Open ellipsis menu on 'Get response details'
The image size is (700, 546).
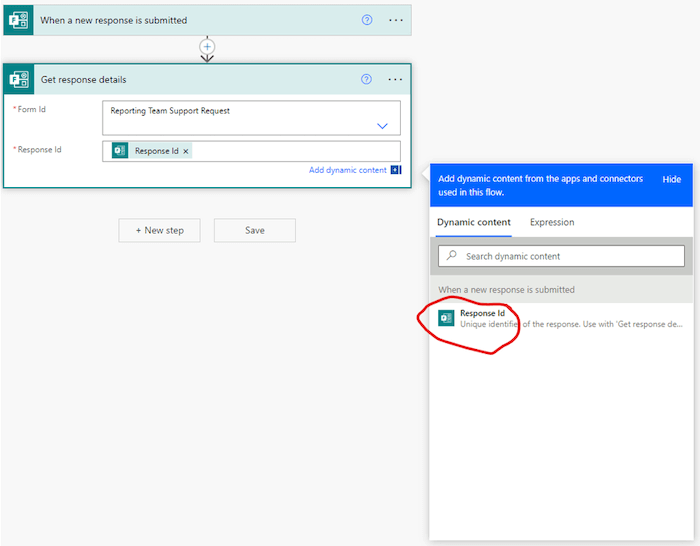tap(395, 79)
